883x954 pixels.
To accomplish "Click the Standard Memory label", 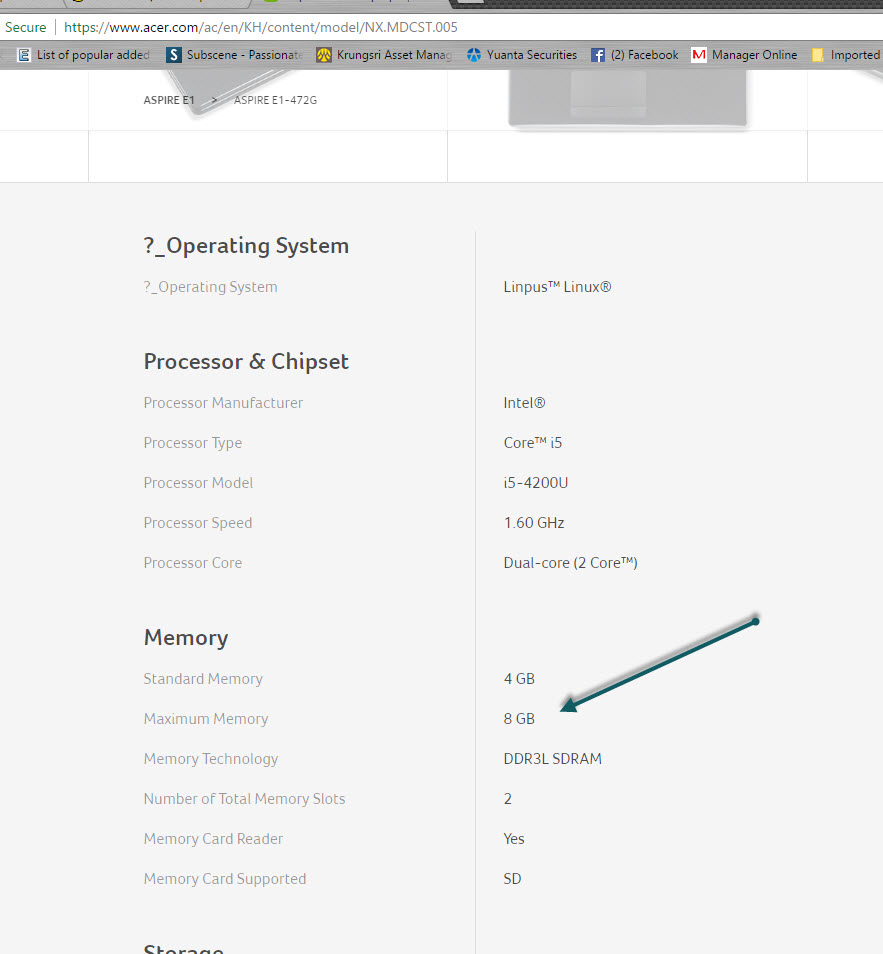I will click(x=203, y=678).
